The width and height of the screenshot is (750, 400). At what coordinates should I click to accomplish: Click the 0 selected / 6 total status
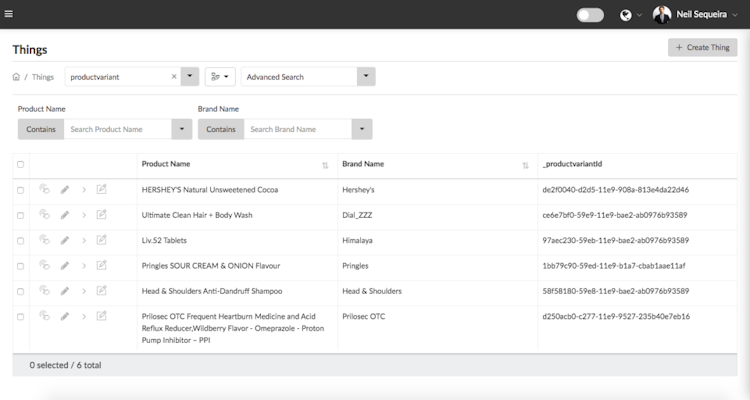pyautogui.click(x=66, y=365)
